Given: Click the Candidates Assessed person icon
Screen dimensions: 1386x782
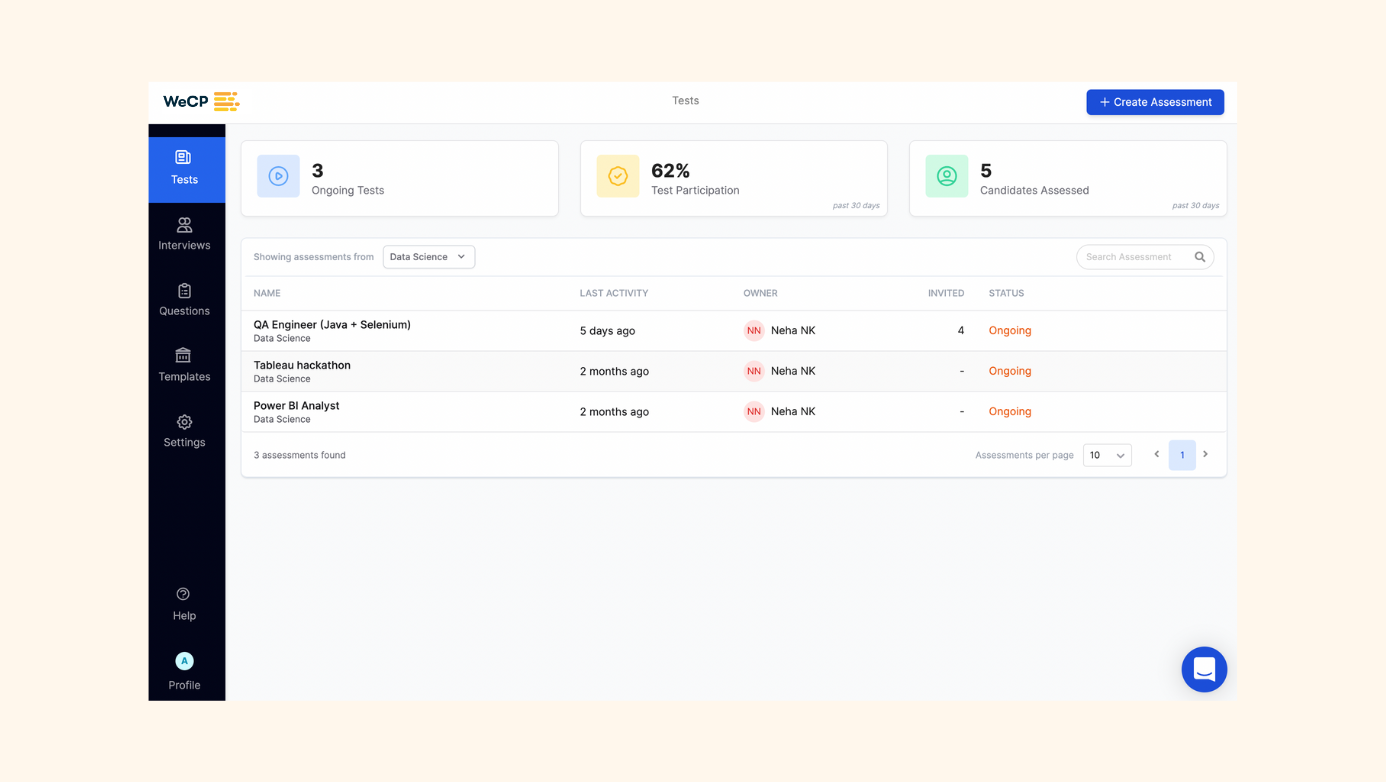Looking at the screenshot, I should pyautogui.click(x=947, y=176).
